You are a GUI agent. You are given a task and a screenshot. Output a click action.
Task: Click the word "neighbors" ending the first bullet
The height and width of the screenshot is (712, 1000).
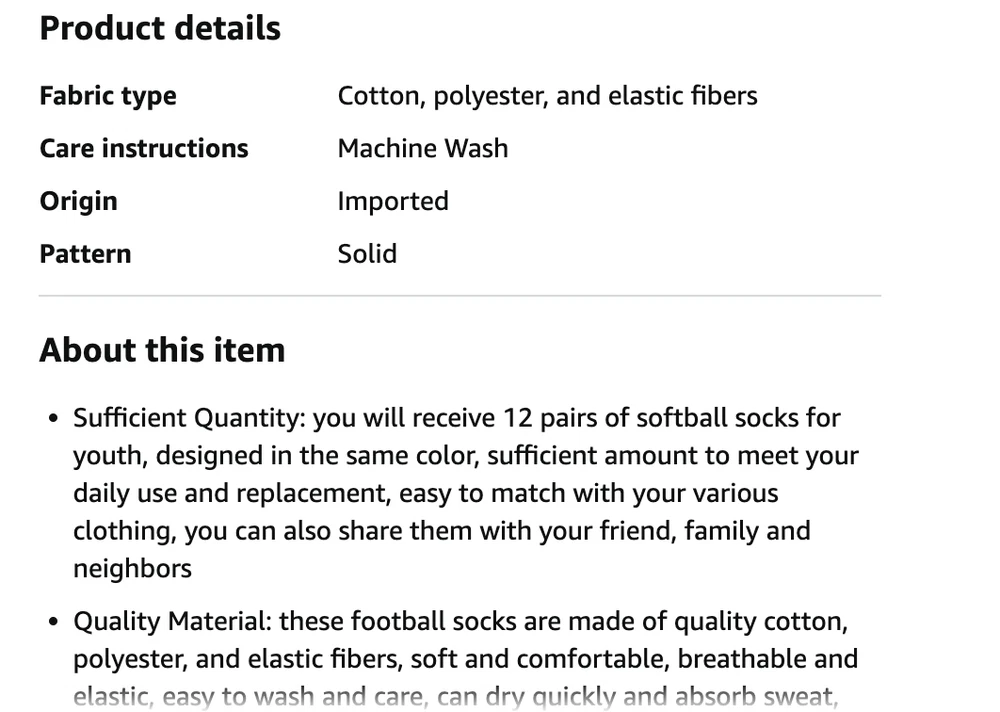[132, 569]
